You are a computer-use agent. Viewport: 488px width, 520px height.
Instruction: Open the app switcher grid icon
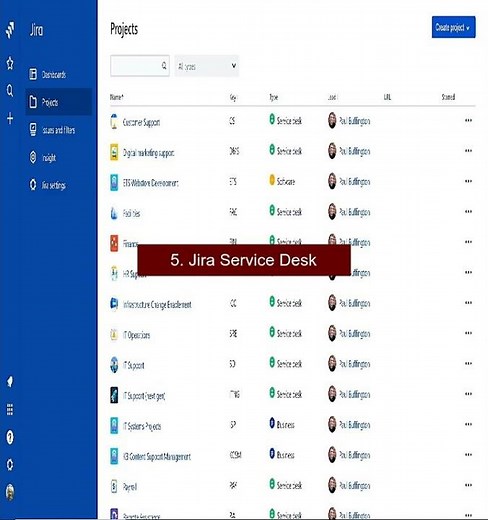(10, 409)
